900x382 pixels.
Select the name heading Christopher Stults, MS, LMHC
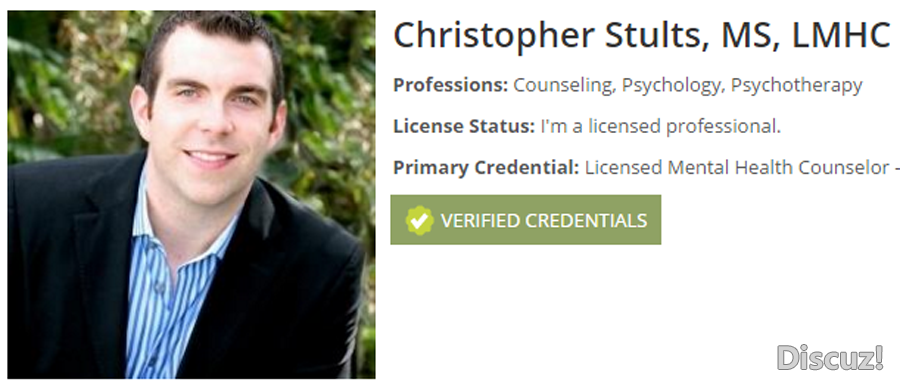coord(642,36)
